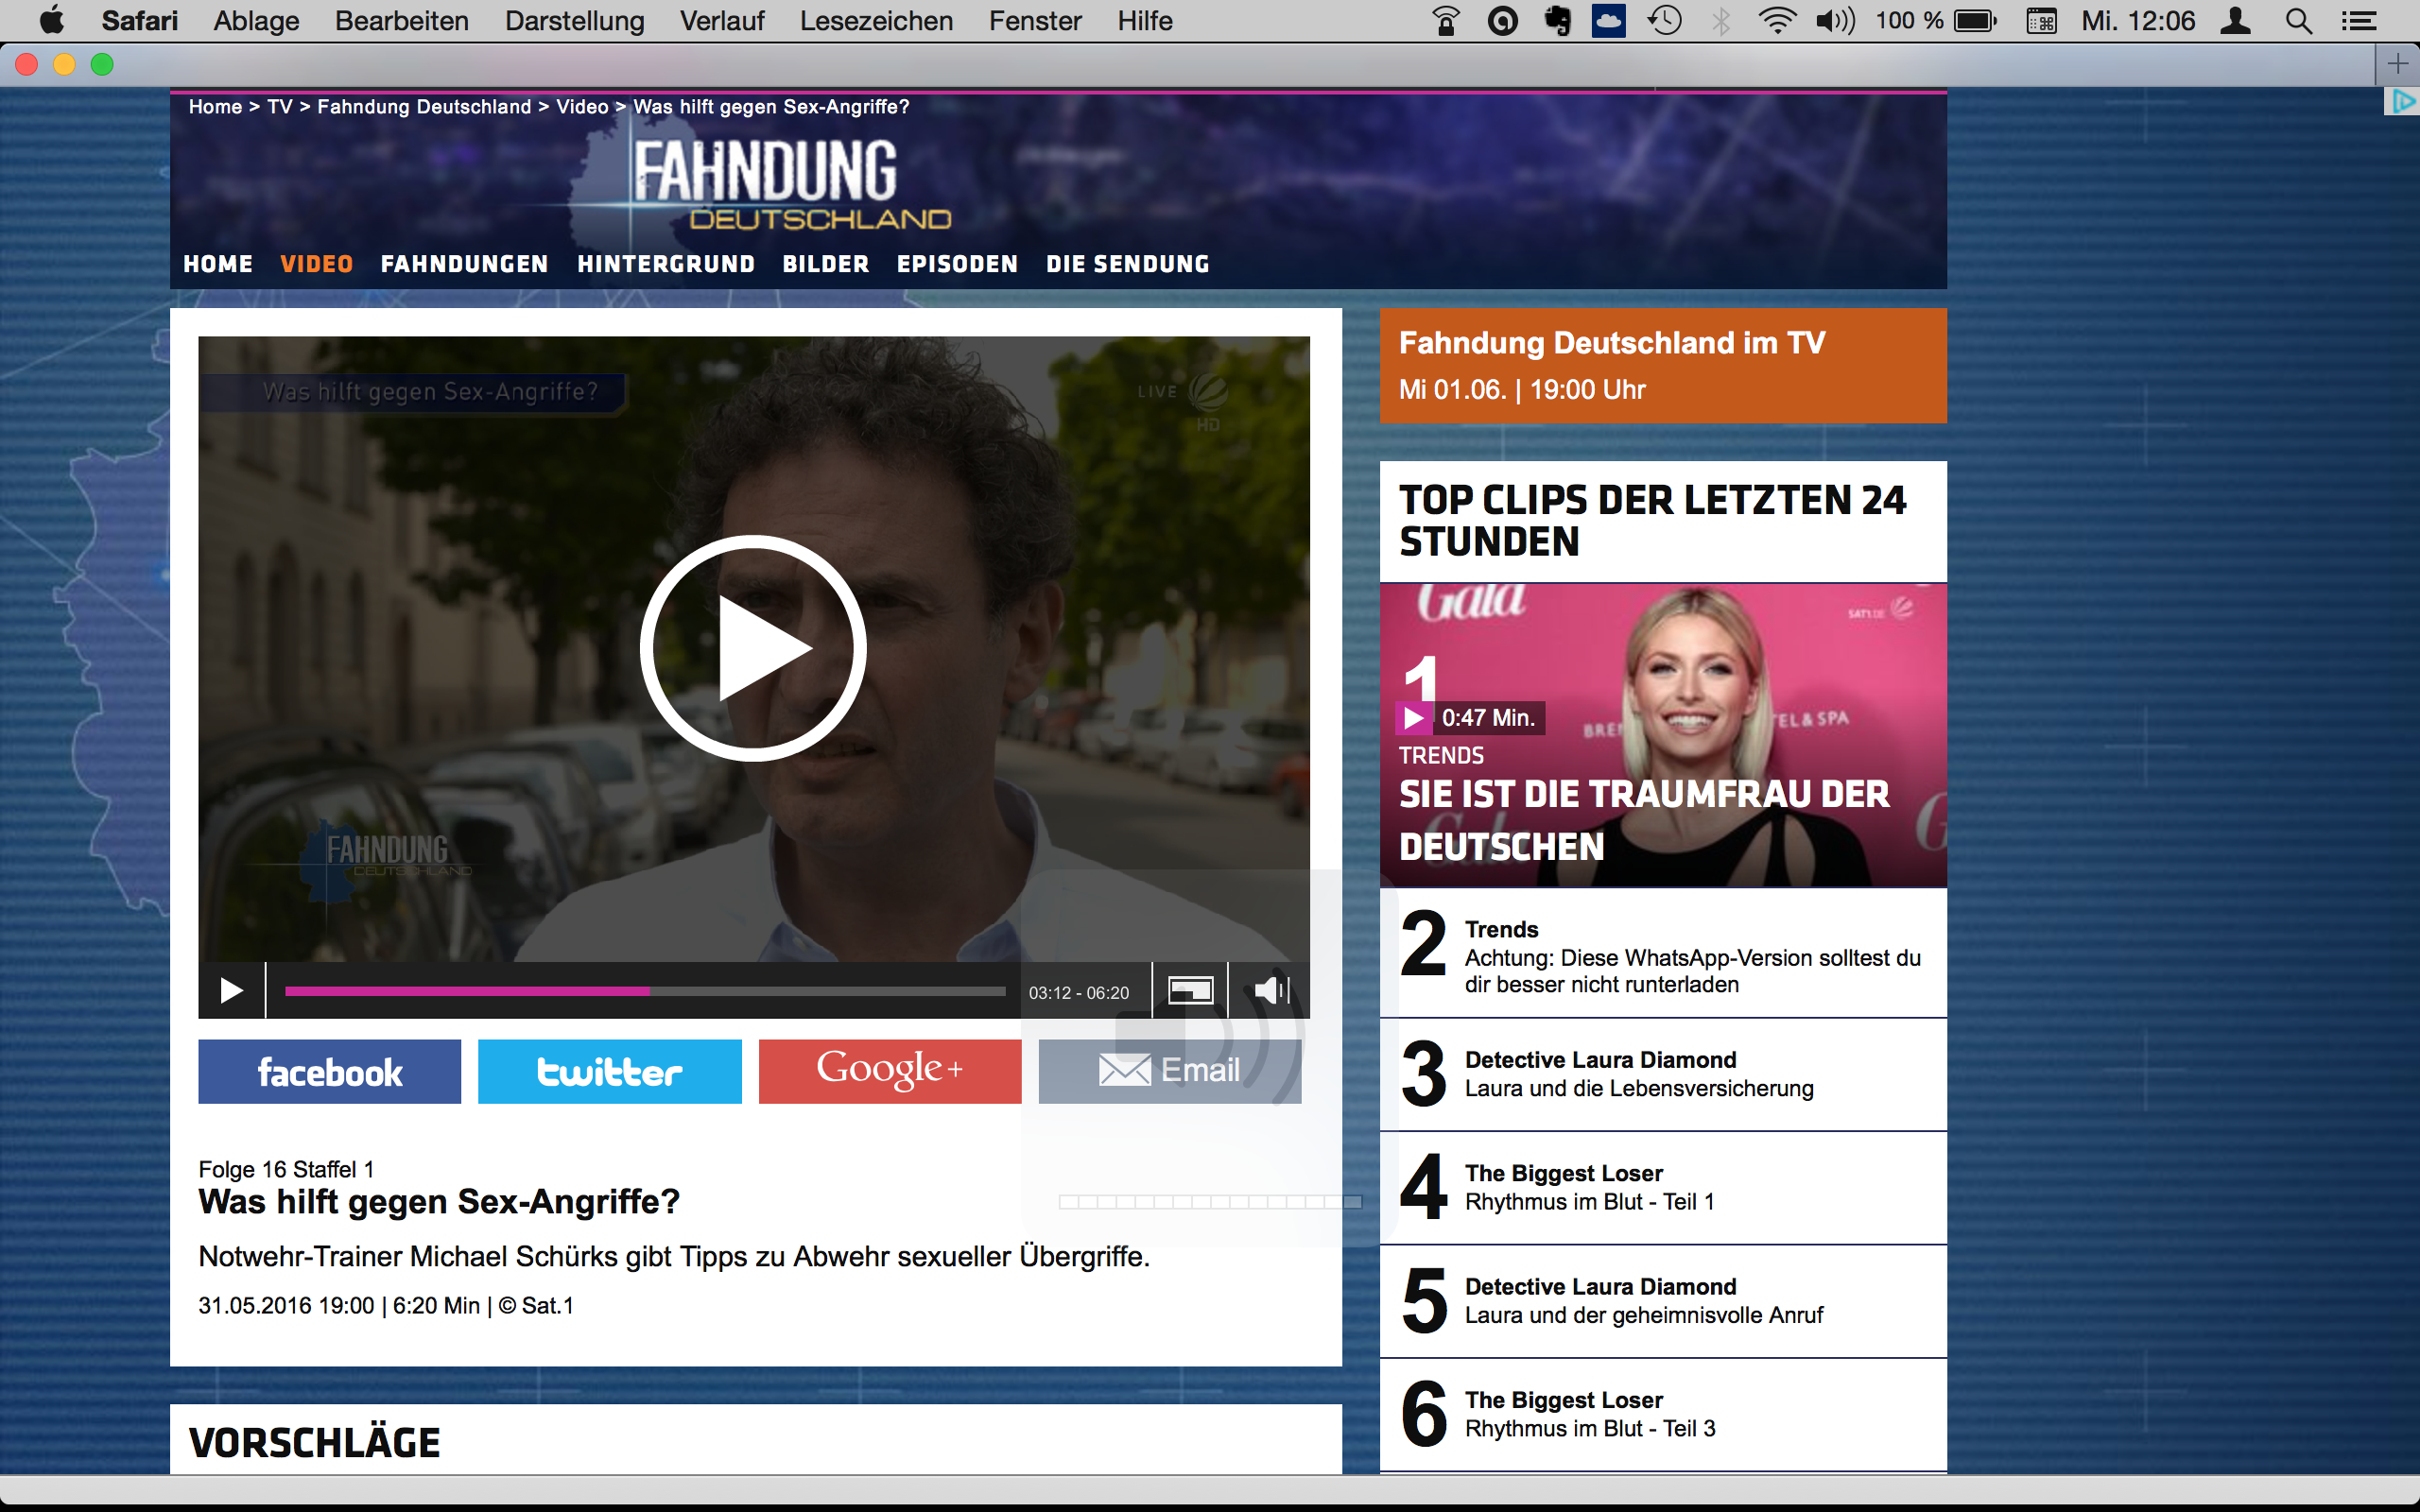Open the VIDEO nav tab
The width and height of the screenshot is (2420, 1512).
tap(317, 264)
